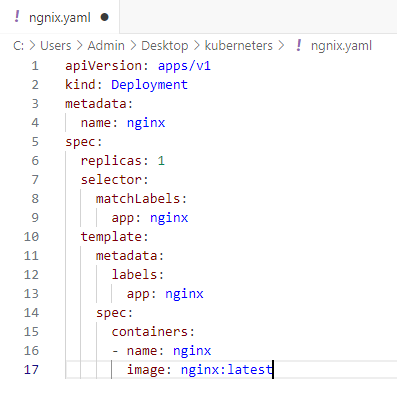Image resolution: width=397 pixels, height=398 pixels.
Task: Click 'spec:' key on line 14
Action: 114,313
